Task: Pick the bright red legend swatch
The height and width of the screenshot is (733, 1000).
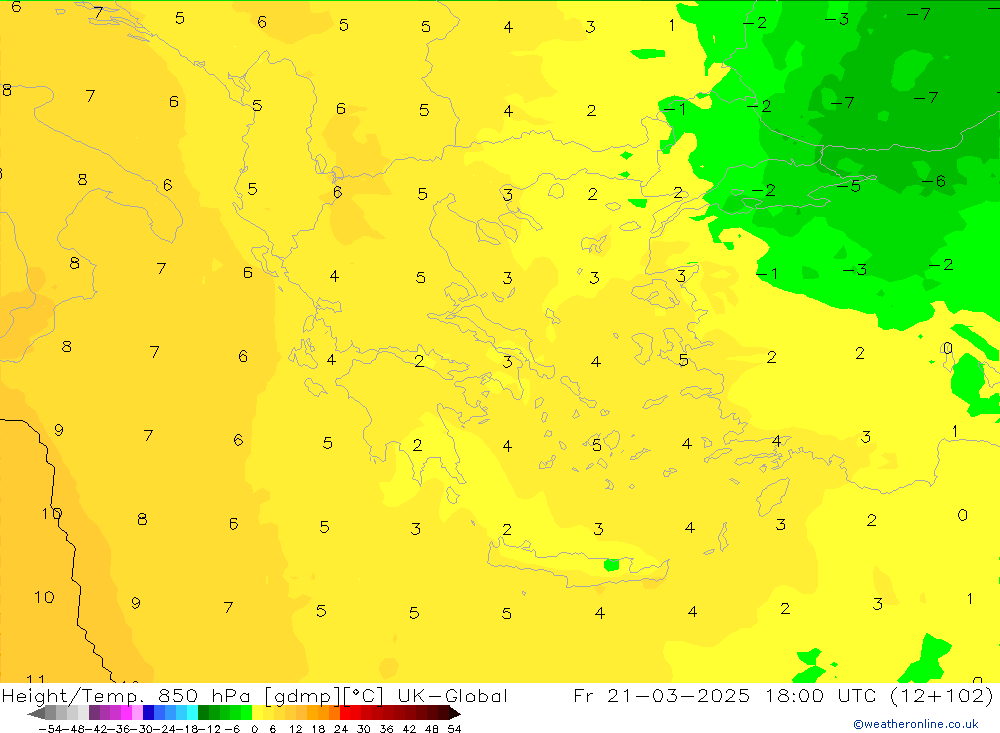Action: 345,713
